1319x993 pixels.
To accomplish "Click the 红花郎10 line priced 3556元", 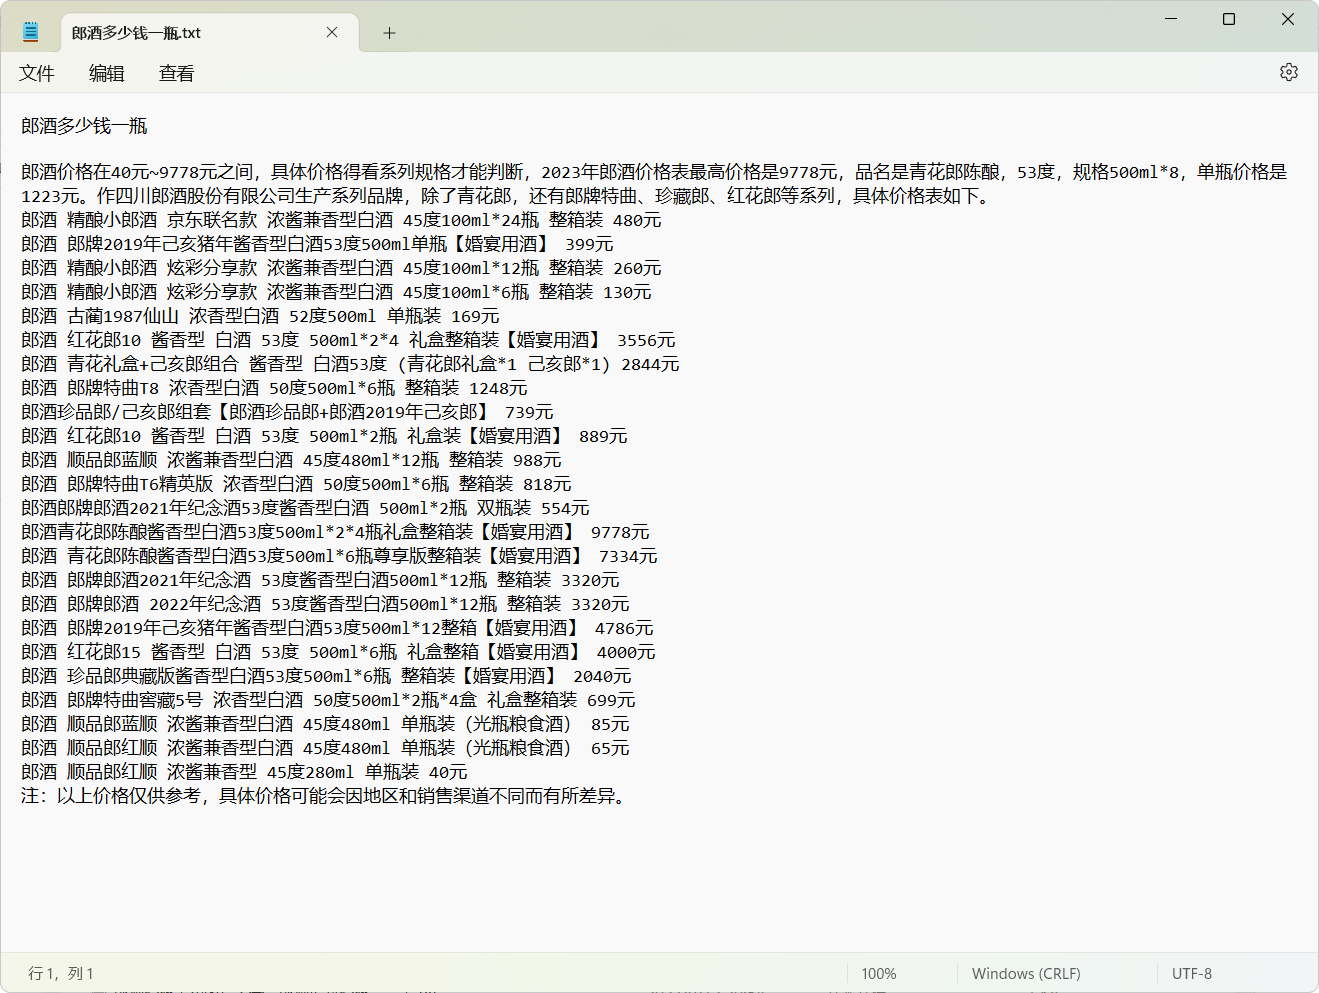I will point(348,340).
